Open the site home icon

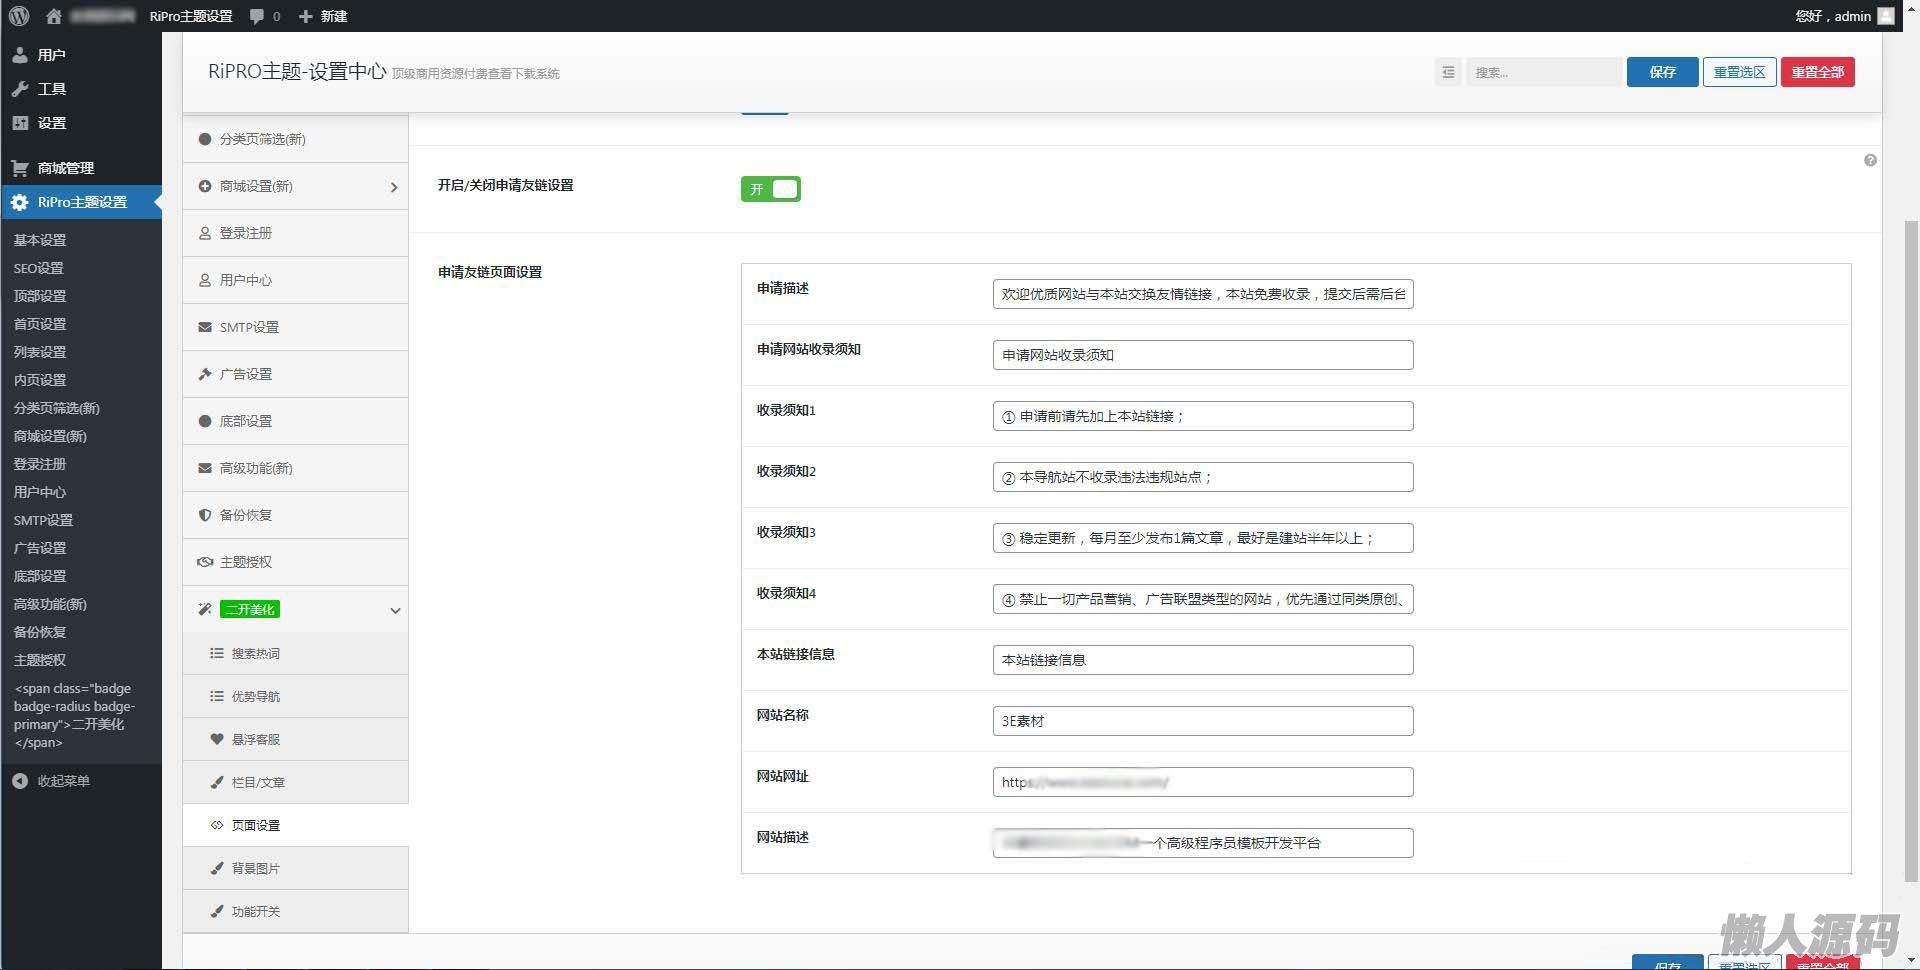[54, 16]
